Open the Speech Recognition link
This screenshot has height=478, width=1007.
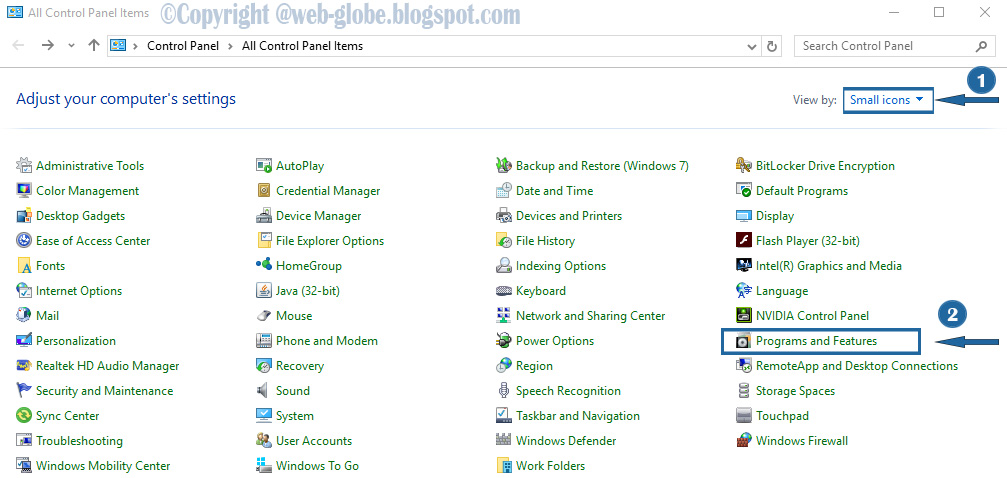pos(568,391)
